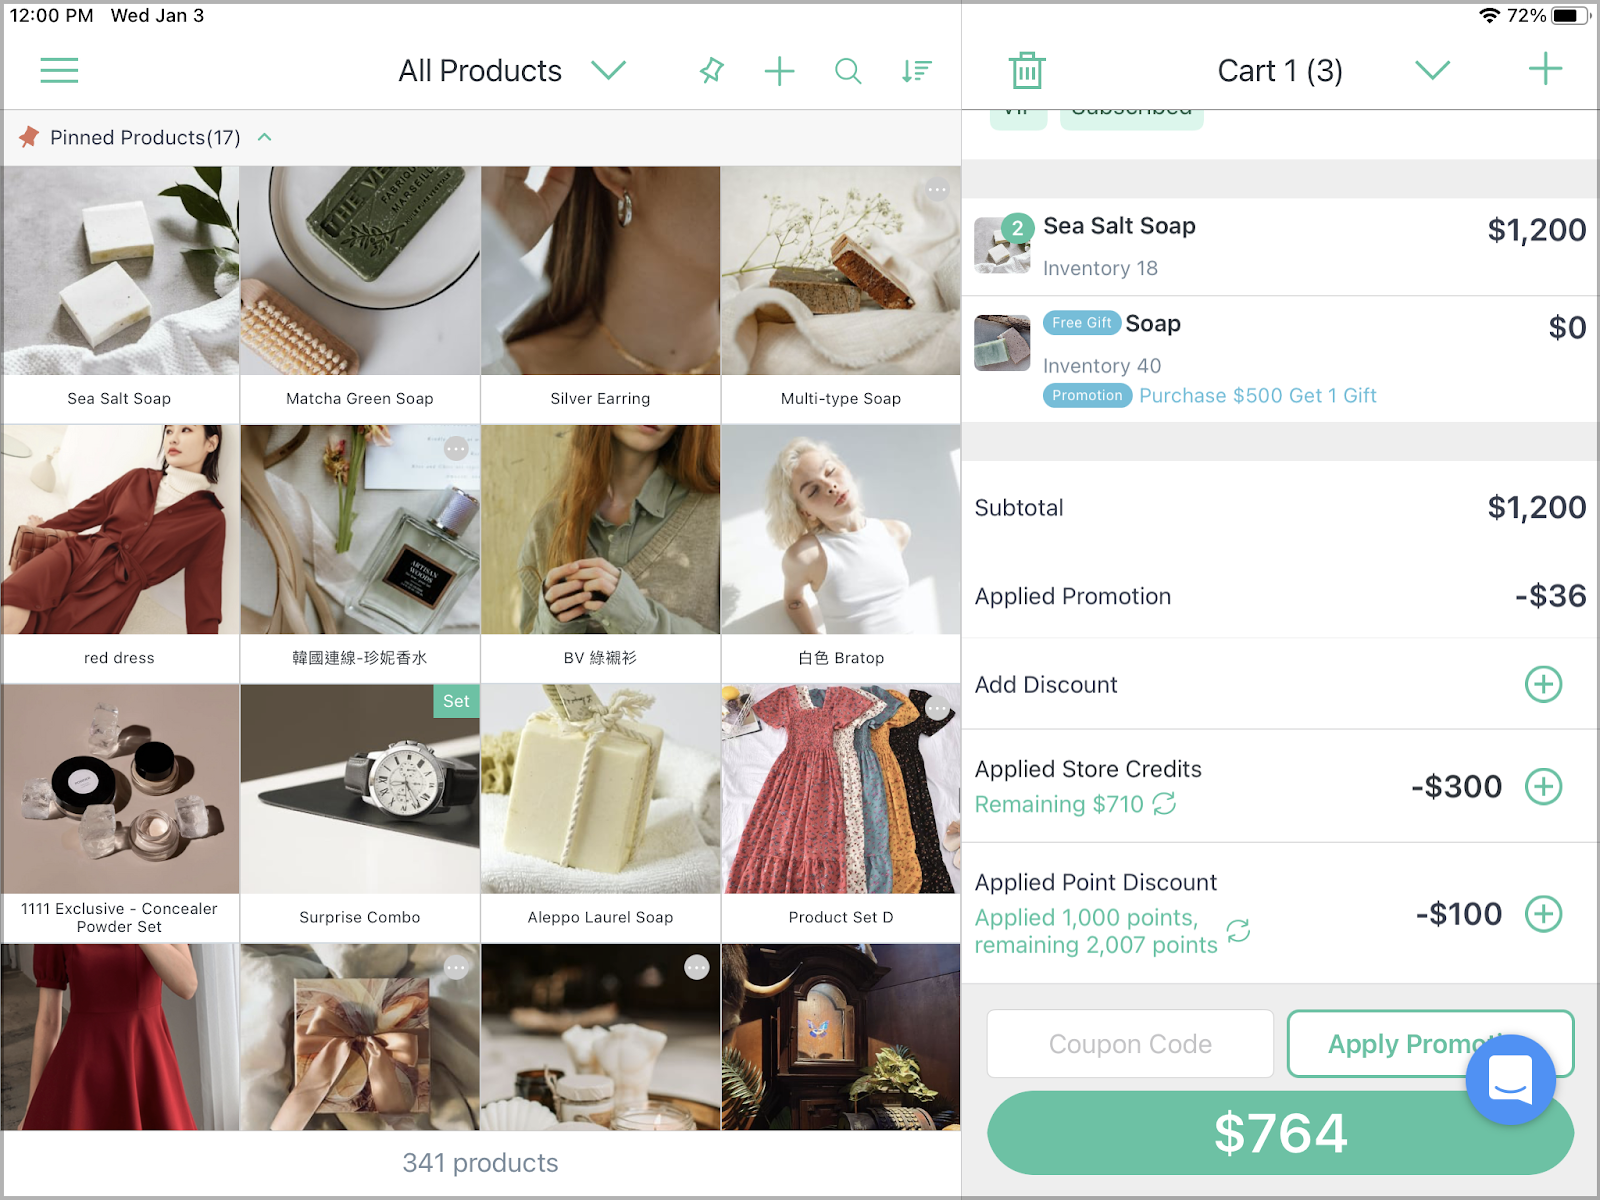Tap the Set badge on Surprise Combo
The width and height of the screenshot is (1600, 1200).
pos(456,701)
